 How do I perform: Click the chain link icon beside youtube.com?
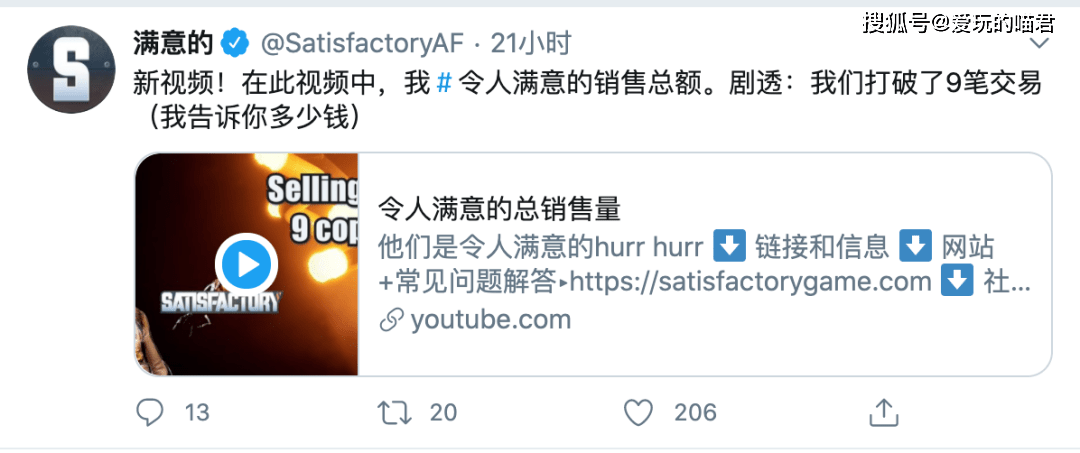point(391,321)
